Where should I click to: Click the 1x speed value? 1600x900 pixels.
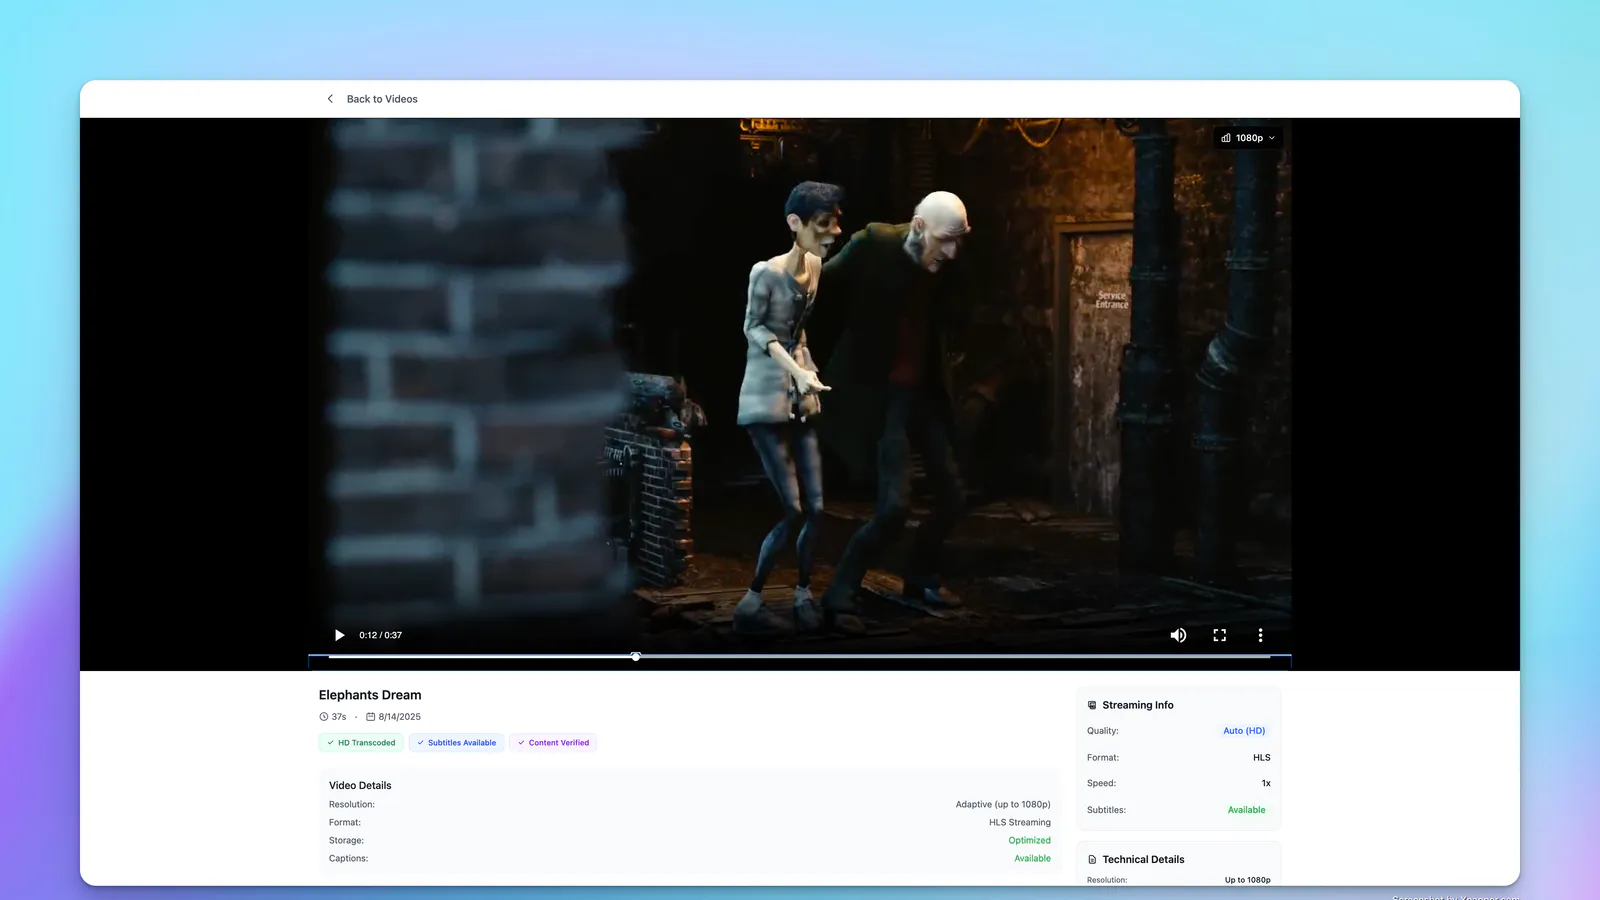tap(1266, 784)
